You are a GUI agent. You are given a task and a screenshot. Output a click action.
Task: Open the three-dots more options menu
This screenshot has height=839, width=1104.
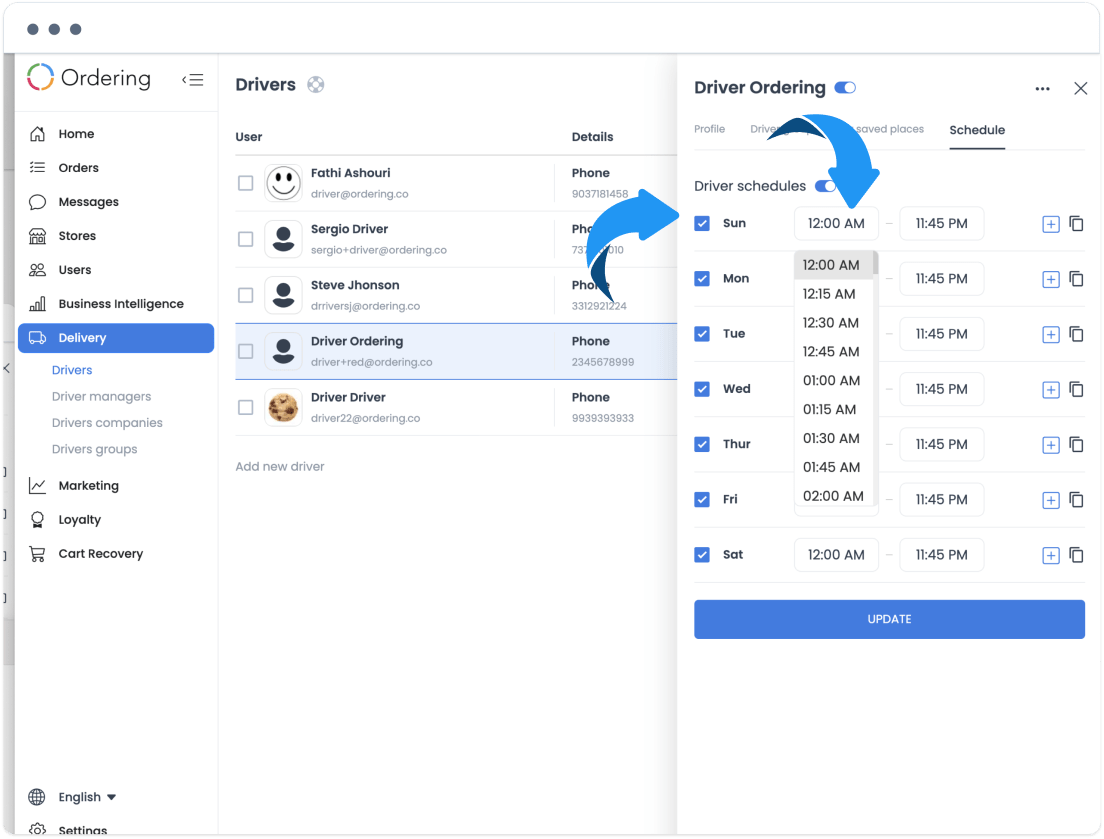tap(1043, 89)
